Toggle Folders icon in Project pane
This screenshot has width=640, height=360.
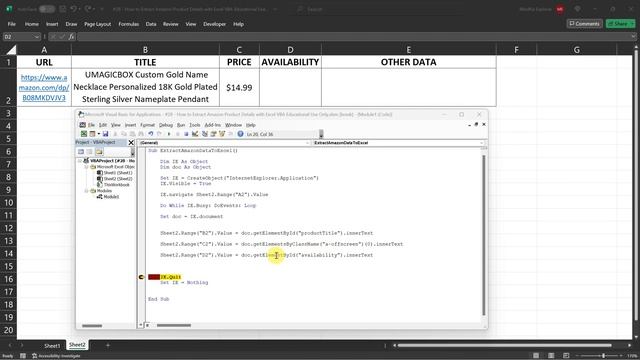(99, 152)
